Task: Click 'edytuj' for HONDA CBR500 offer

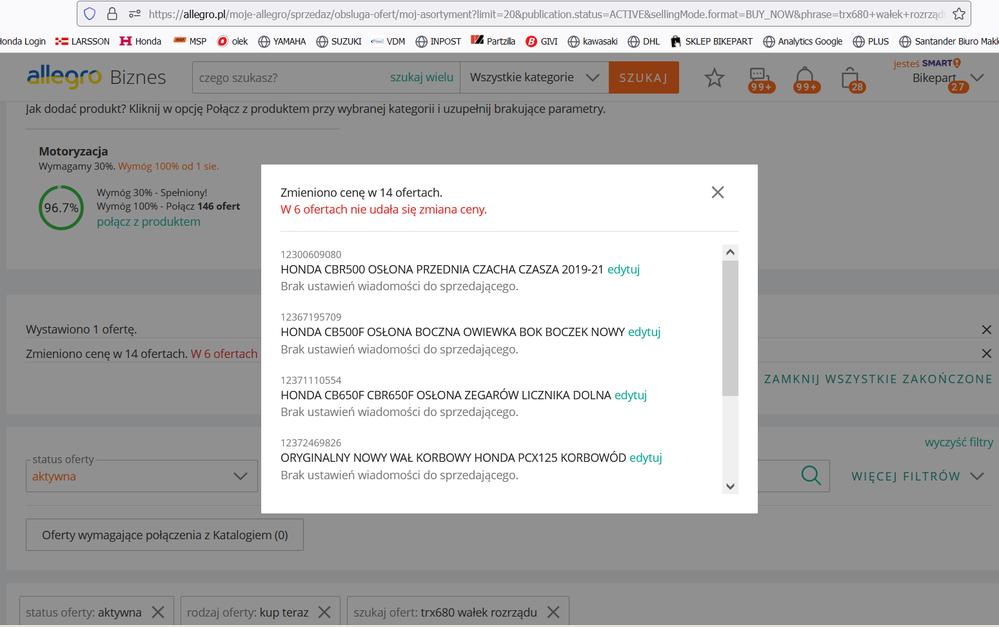Action: [x=623, y=270]
